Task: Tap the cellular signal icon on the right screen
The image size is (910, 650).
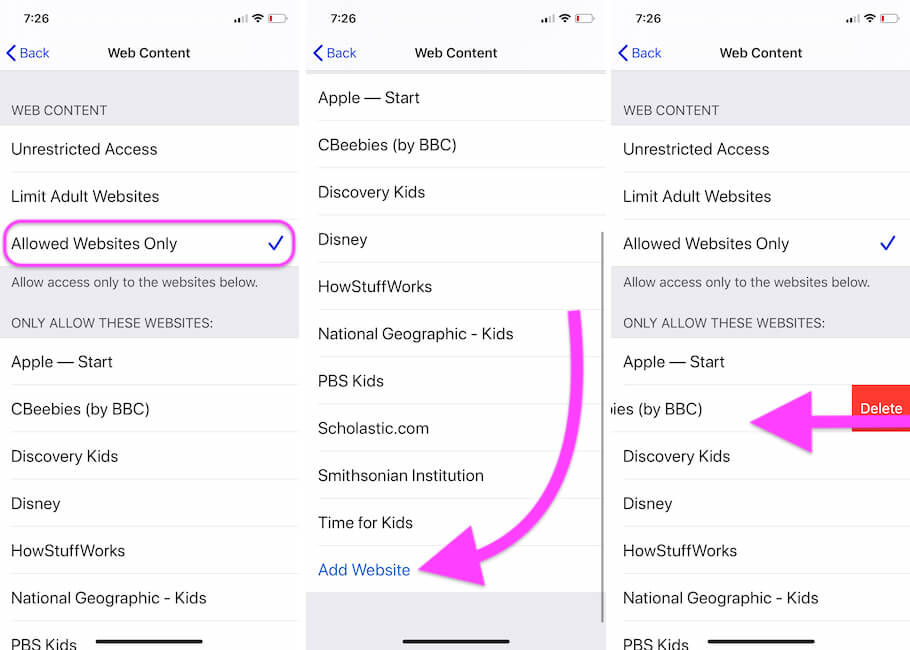Action: point(853,19)
